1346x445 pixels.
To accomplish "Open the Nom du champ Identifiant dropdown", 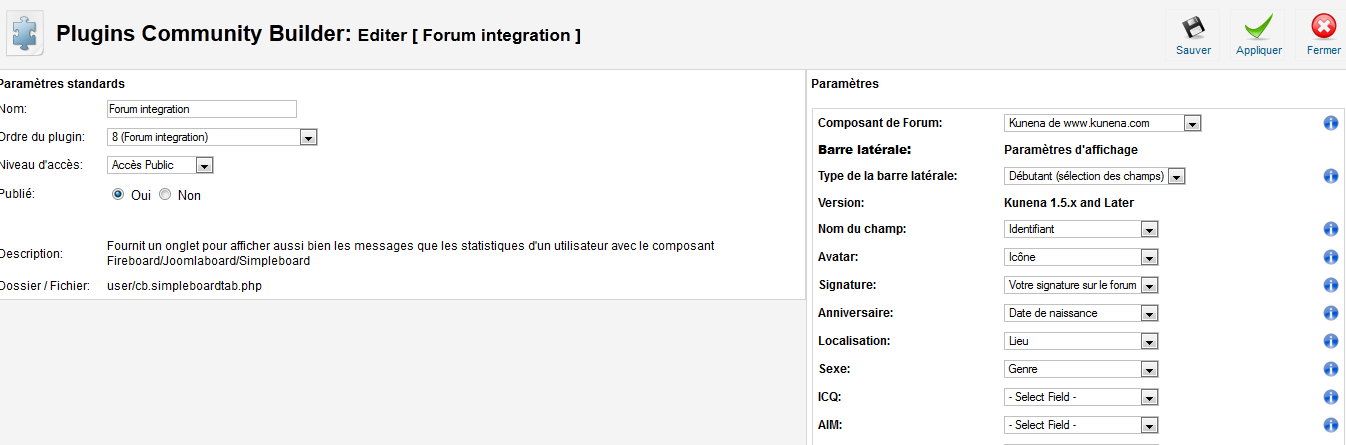I will (1081, 229).
